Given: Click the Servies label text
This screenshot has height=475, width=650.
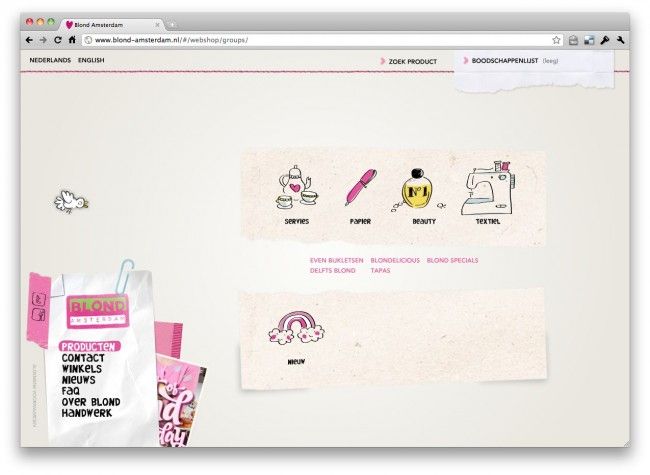Looking at the screenshot, I should [x=297, y=221].
